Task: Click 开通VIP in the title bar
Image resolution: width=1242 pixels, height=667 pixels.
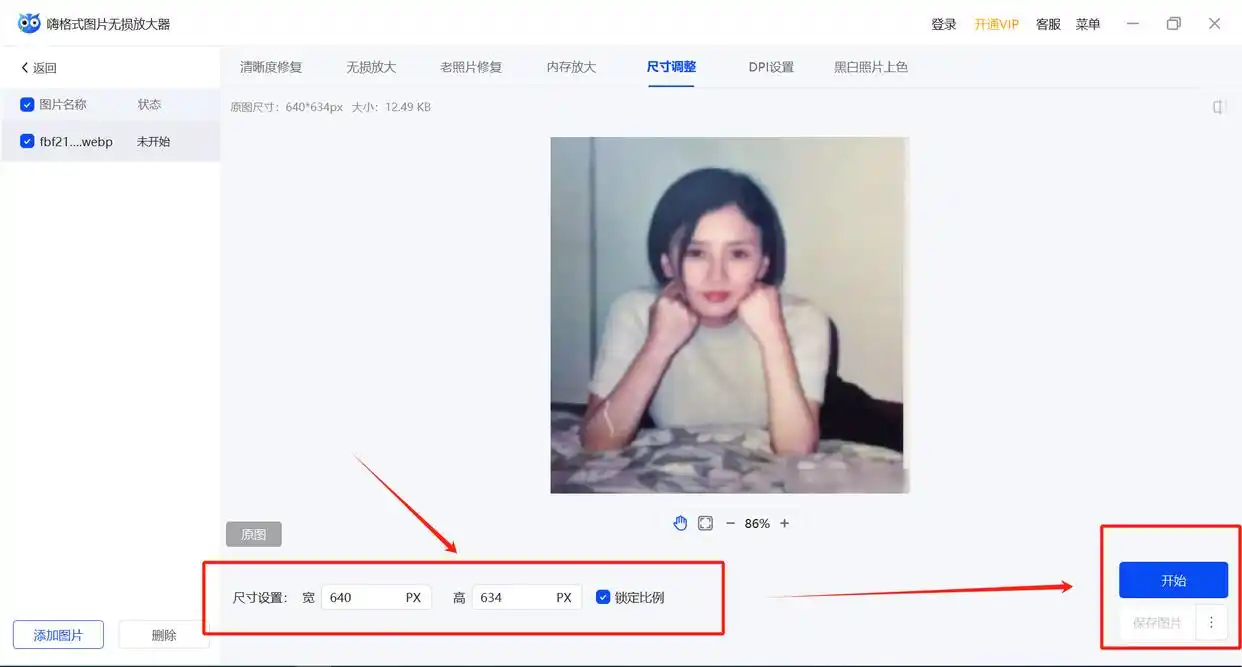Action: click(997, 24)
